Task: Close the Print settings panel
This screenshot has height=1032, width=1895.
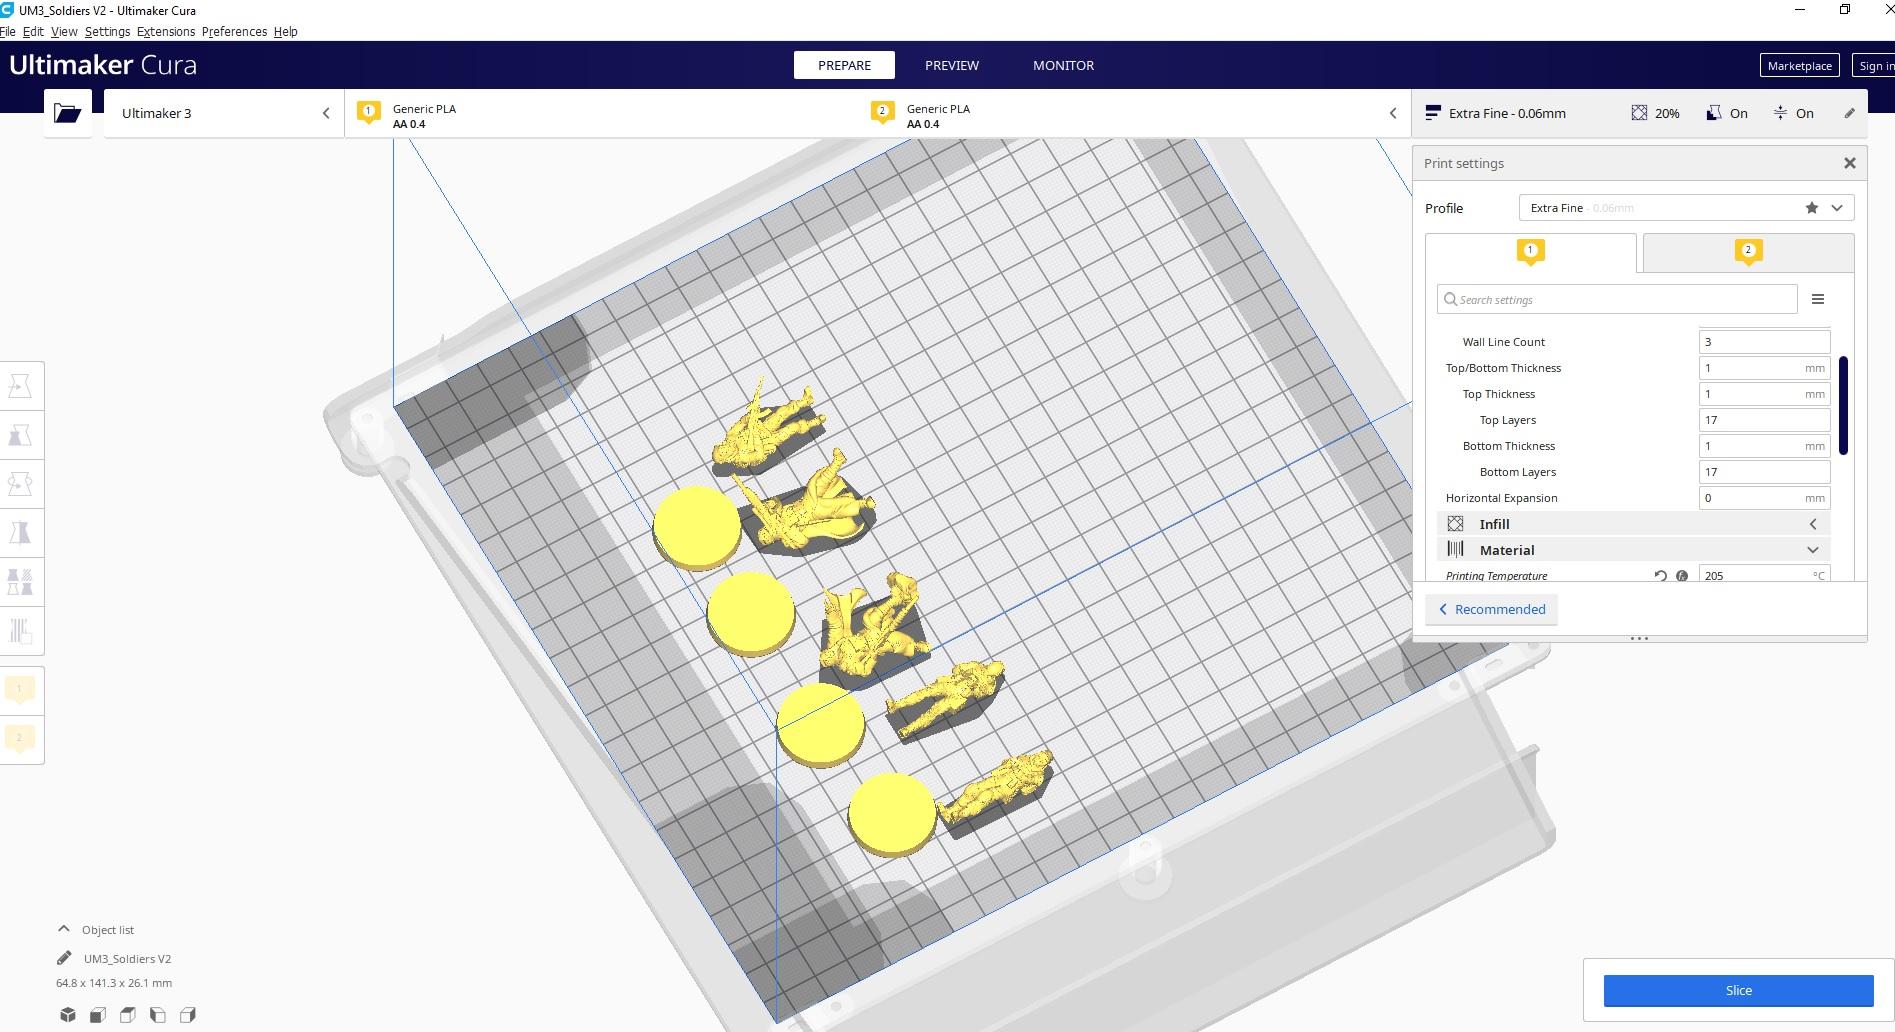Action: pos(1850,163)
